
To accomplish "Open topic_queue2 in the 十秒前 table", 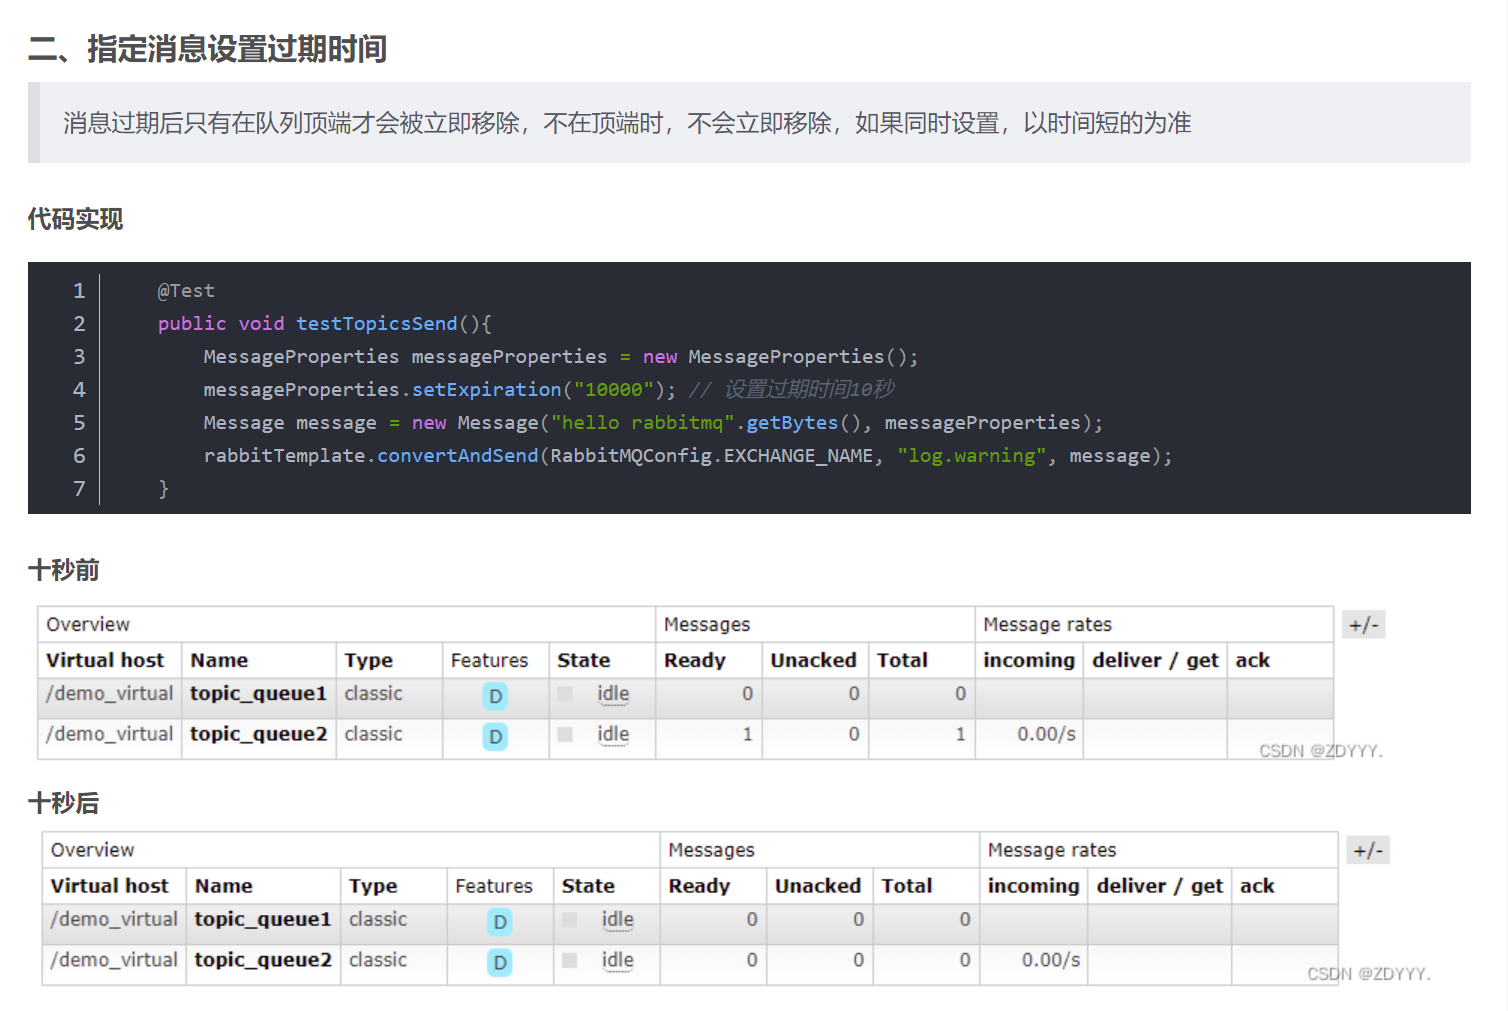I will (x=258, y=734).
